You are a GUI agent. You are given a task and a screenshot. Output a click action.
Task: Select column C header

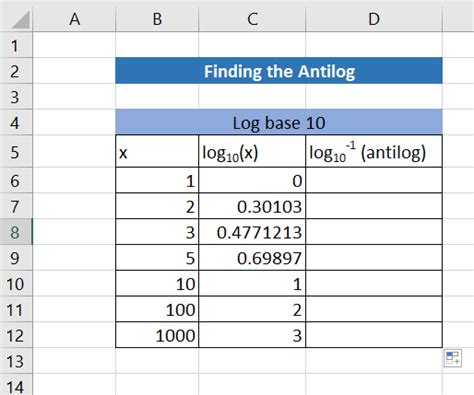pyautogui.click(x=252, y=19)
